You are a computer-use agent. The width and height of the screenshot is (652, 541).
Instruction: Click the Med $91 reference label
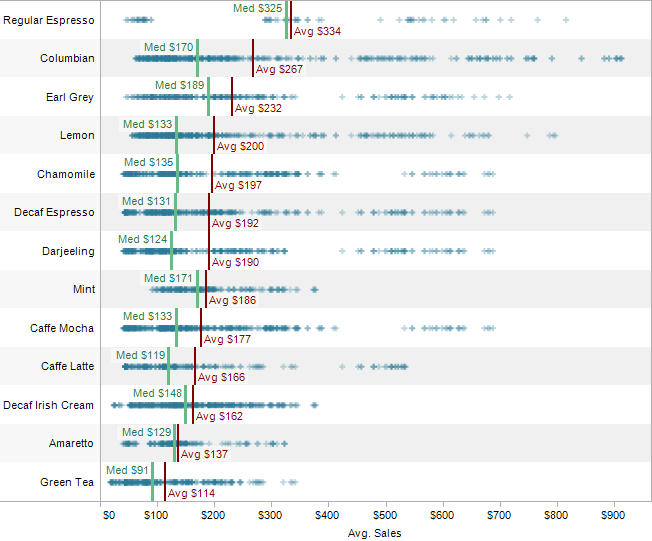[x=127, y=470]
